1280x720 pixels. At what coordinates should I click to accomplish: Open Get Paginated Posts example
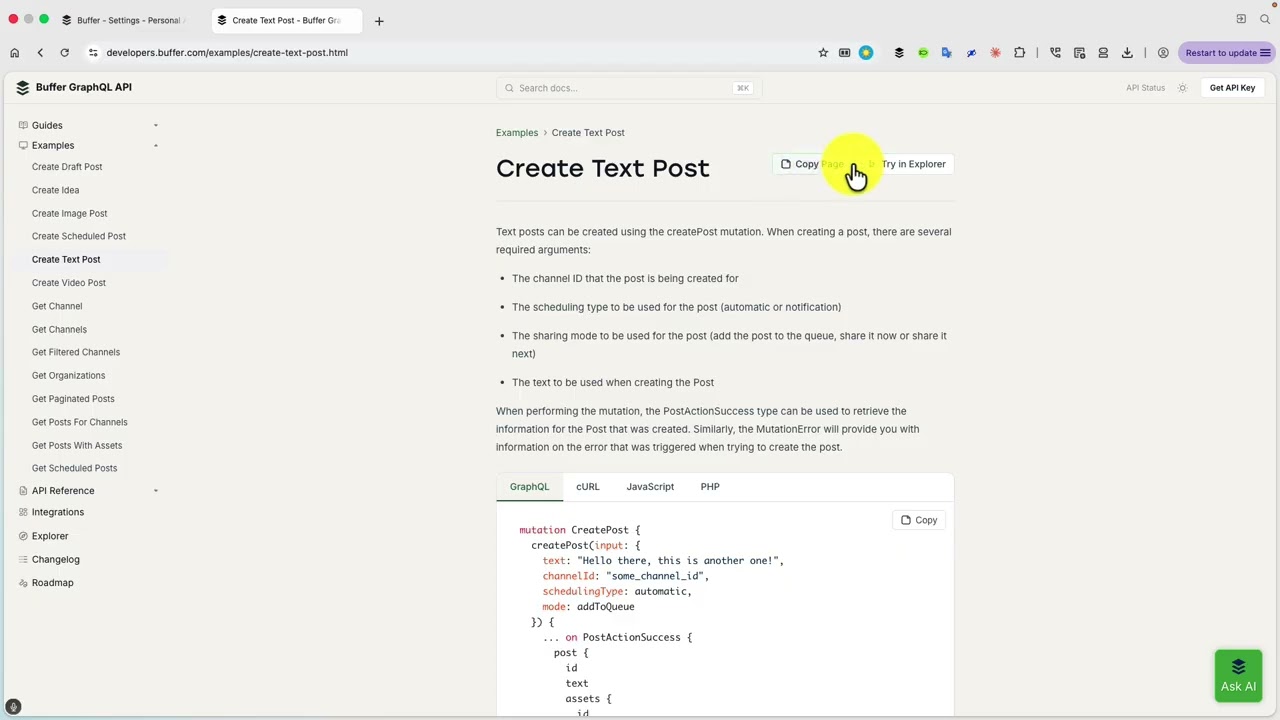click(73, 399)
